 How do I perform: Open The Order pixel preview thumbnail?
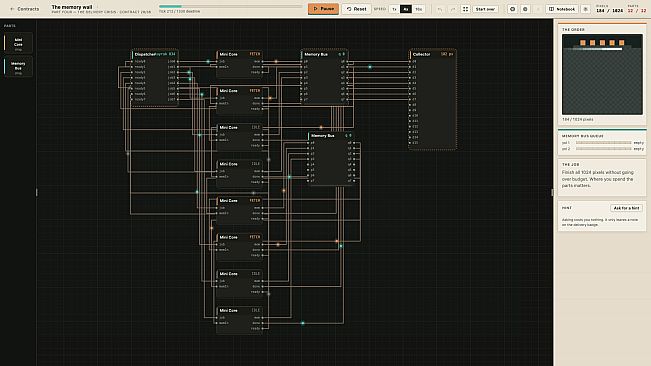tap(602, 74)
